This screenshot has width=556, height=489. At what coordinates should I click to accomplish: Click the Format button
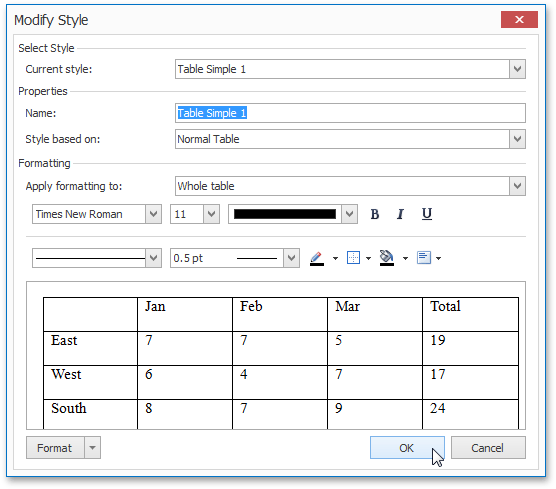(55, 448)
